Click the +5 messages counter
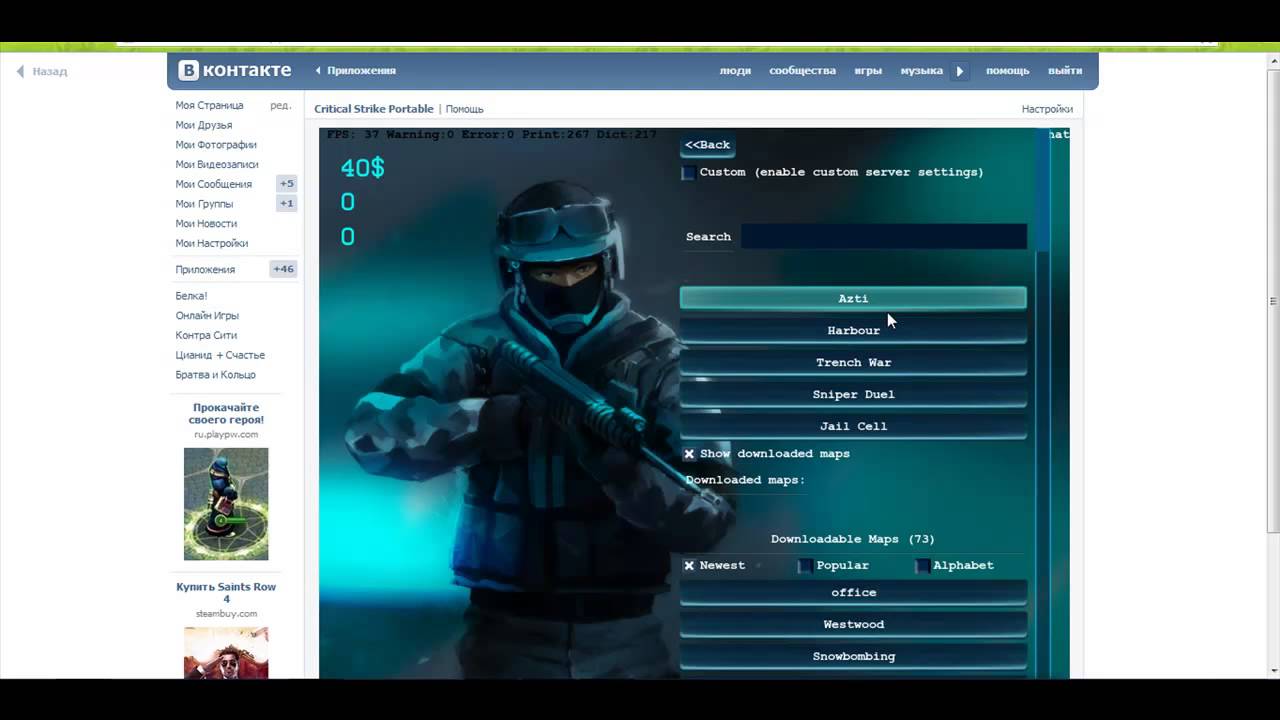 tap(287, 184)
